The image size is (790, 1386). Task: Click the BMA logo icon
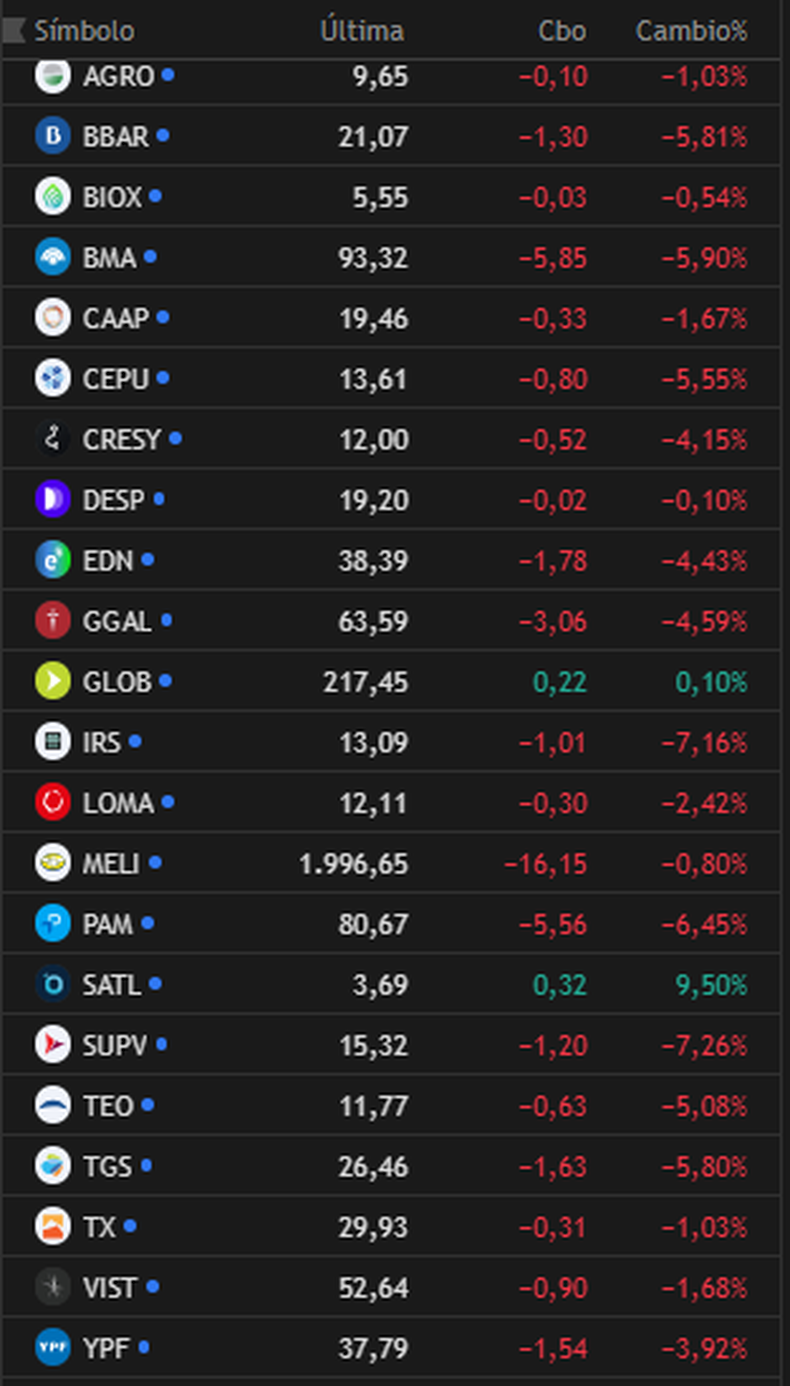click(x=52, y=257)
